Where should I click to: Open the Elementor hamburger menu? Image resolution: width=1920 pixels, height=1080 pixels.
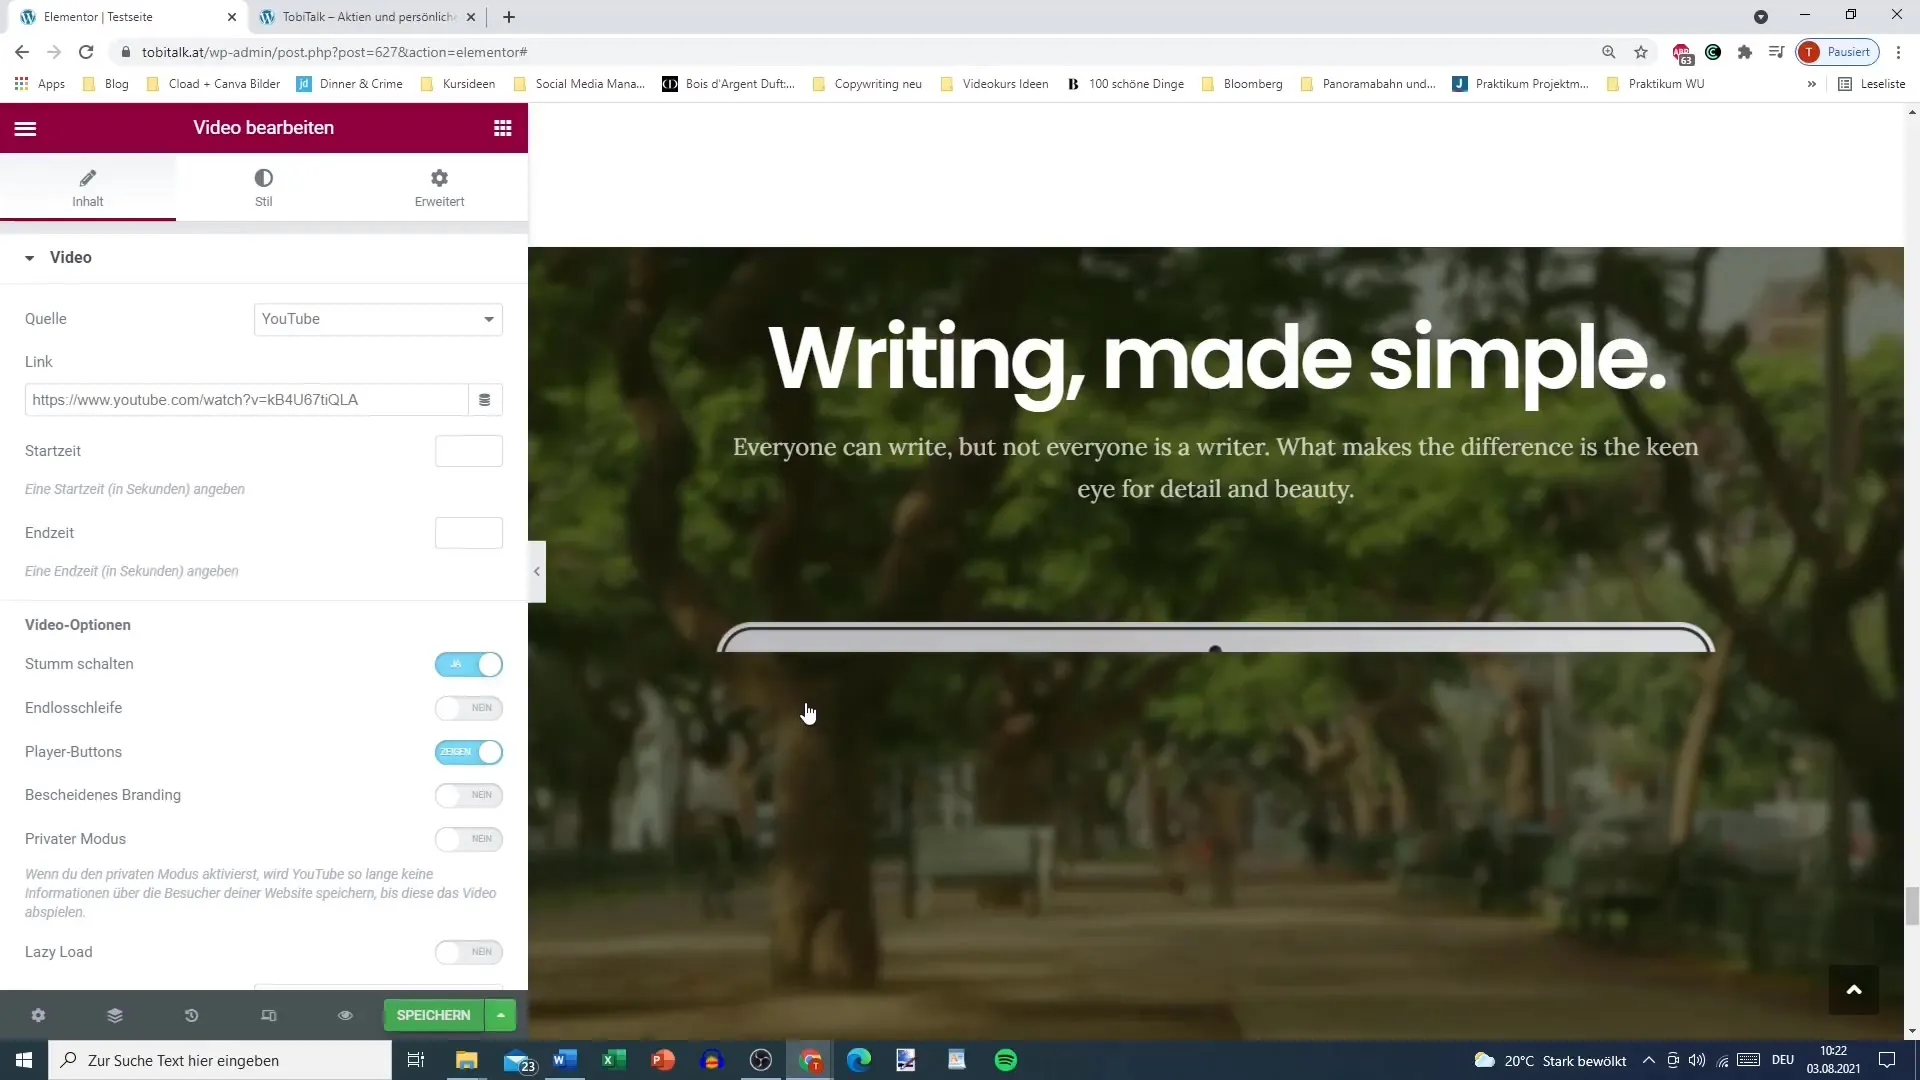tap(25, 128)
